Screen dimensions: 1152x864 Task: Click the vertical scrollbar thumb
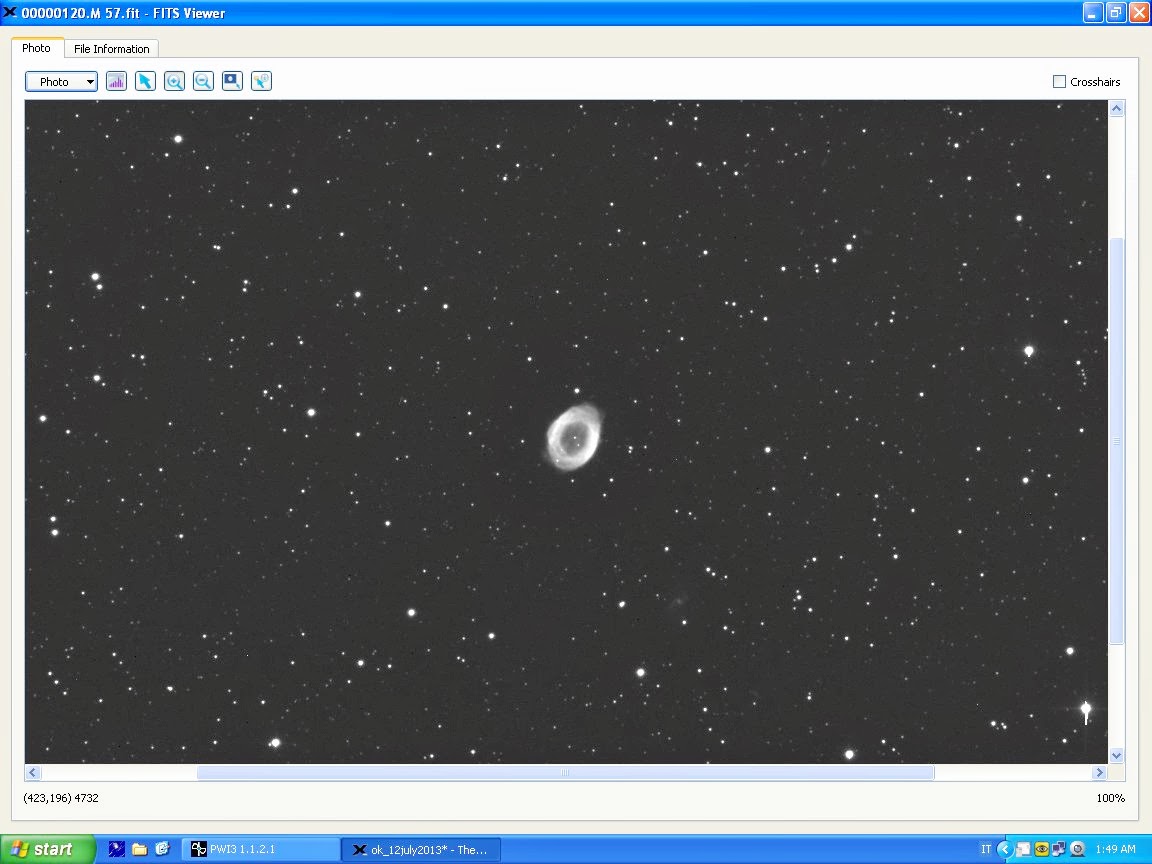[x=1117, y=440]
